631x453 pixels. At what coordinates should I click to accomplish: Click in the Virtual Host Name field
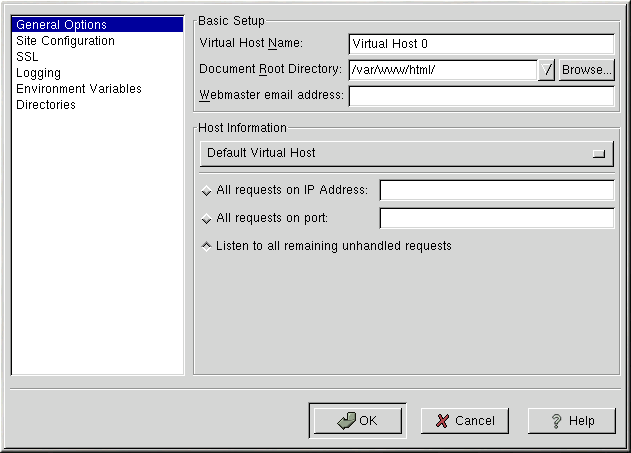click(x=480, y=44)
